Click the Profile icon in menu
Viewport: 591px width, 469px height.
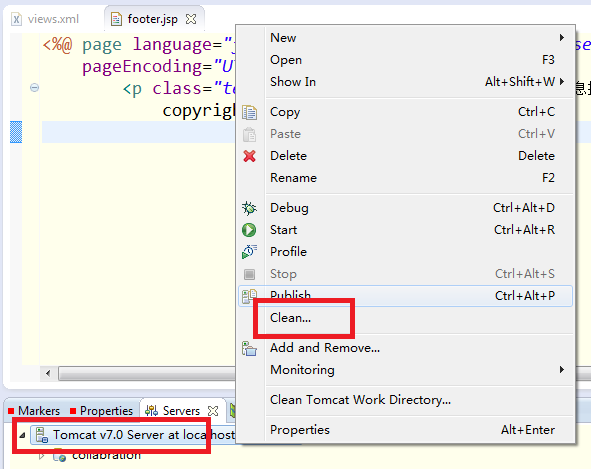(249, 252)
